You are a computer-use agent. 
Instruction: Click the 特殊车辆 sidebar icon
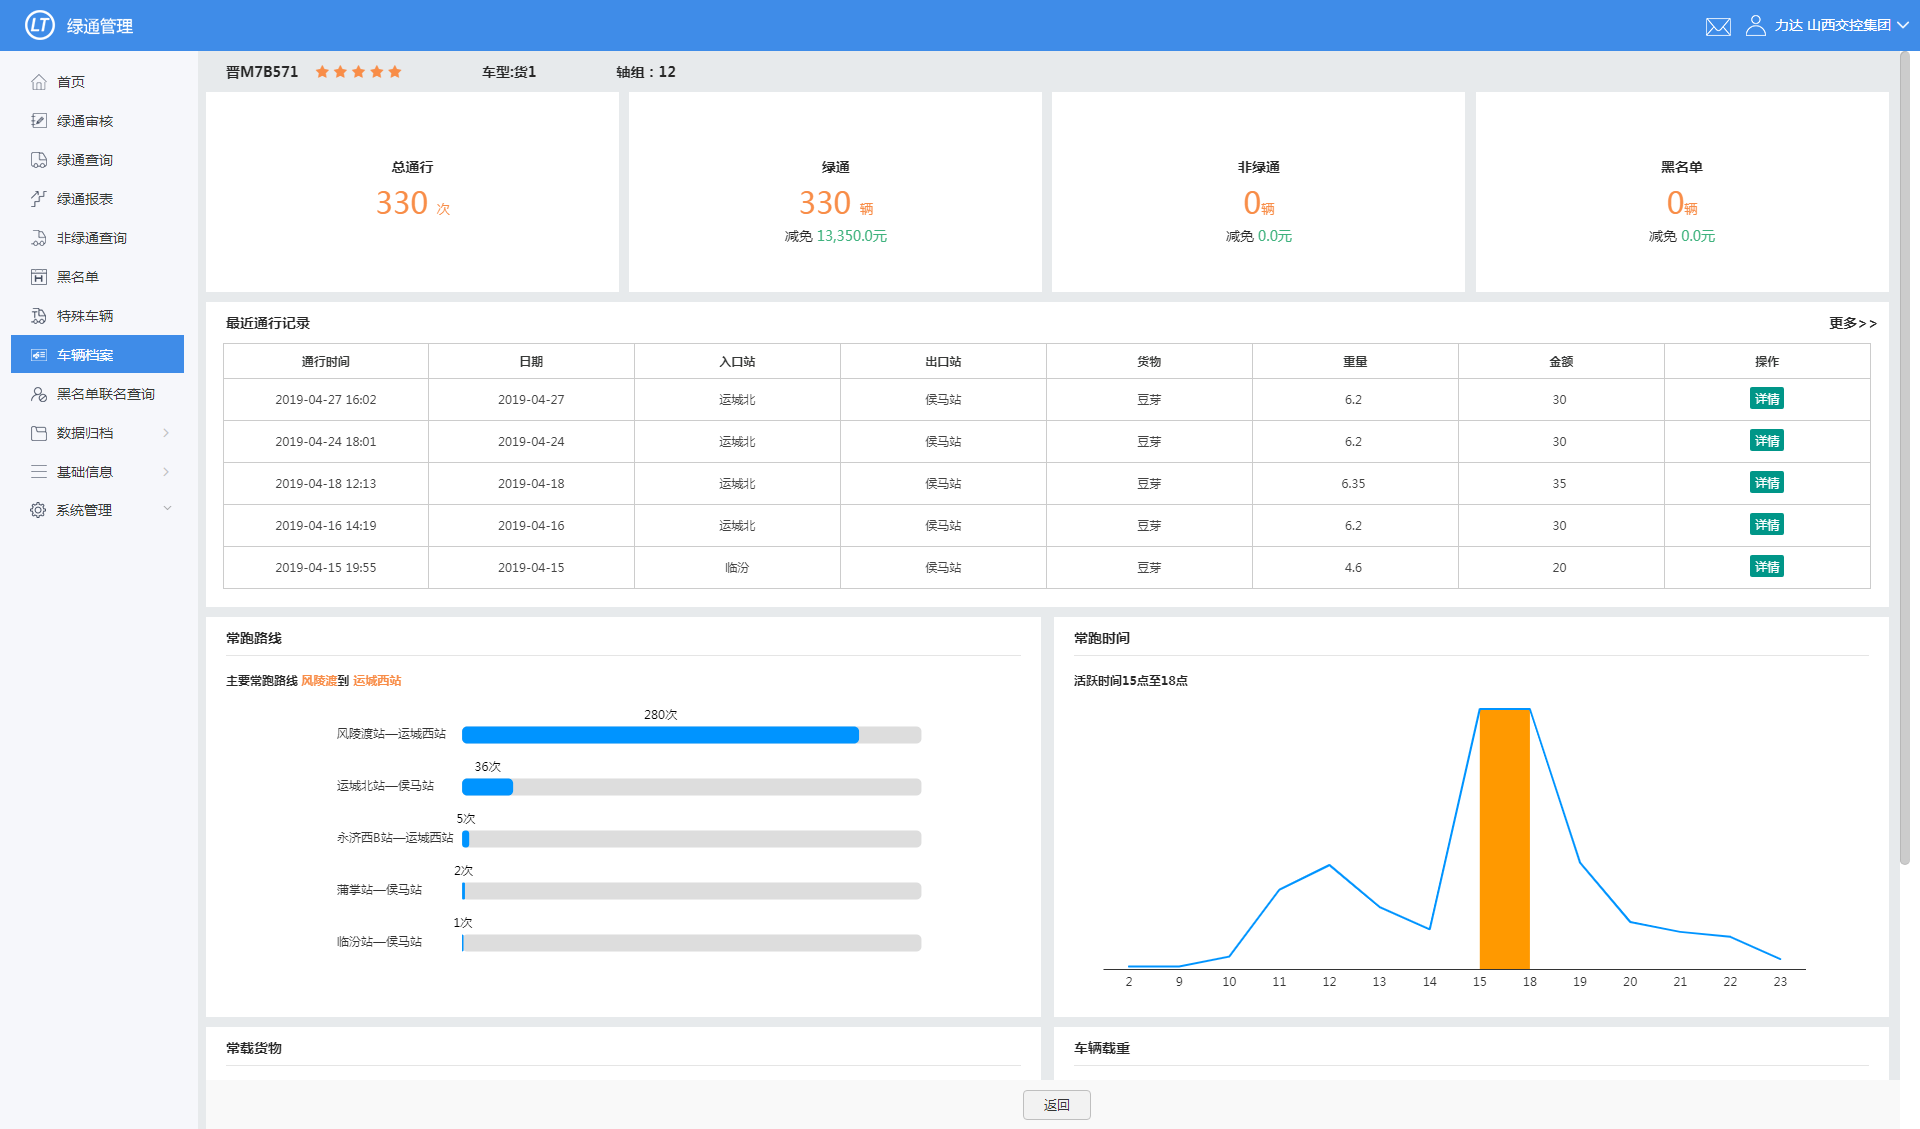(39, 316)
